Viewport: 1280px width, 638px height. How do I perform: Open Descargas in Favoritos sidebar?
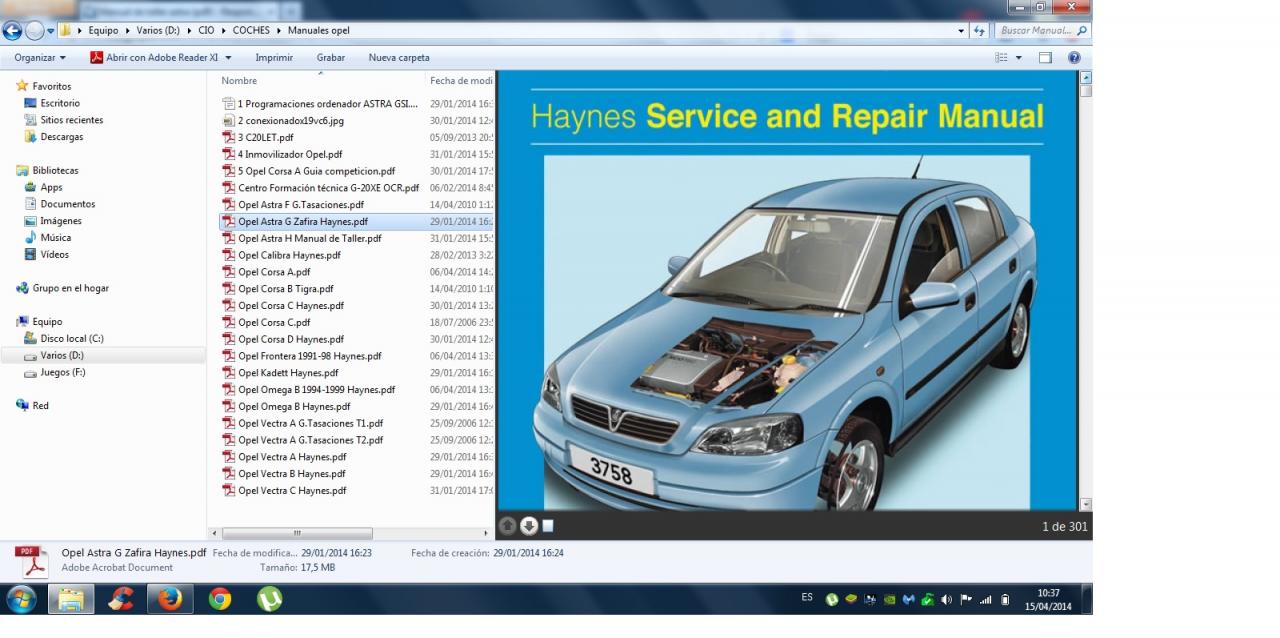[61, 137]
